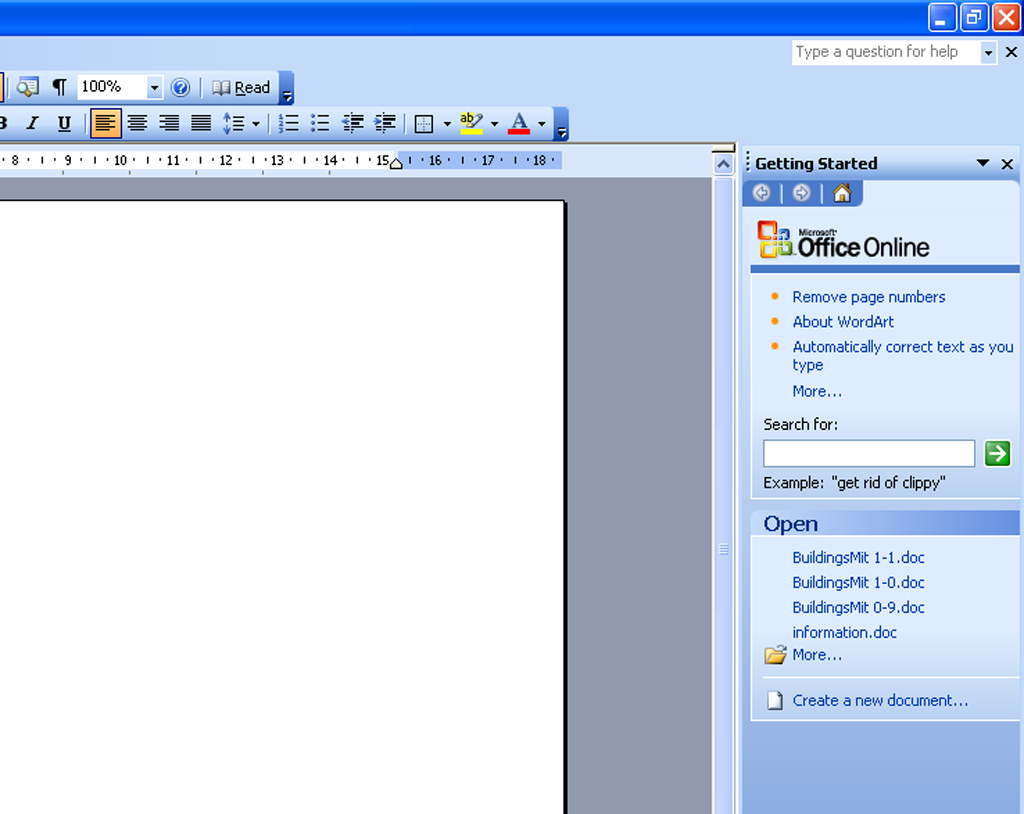Decrease the paragraph indent
The width and height of the screenshot is (1024, 814).
click(x=353, y=123)
